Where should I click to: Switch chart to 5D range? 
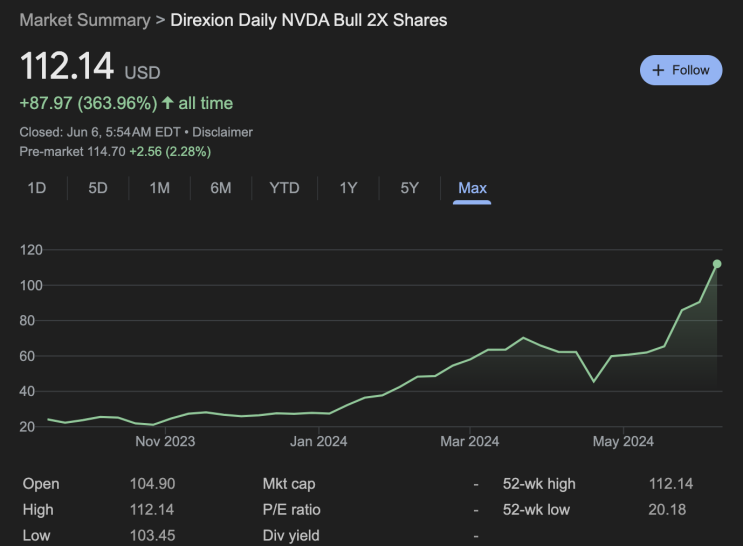[98, 188]
